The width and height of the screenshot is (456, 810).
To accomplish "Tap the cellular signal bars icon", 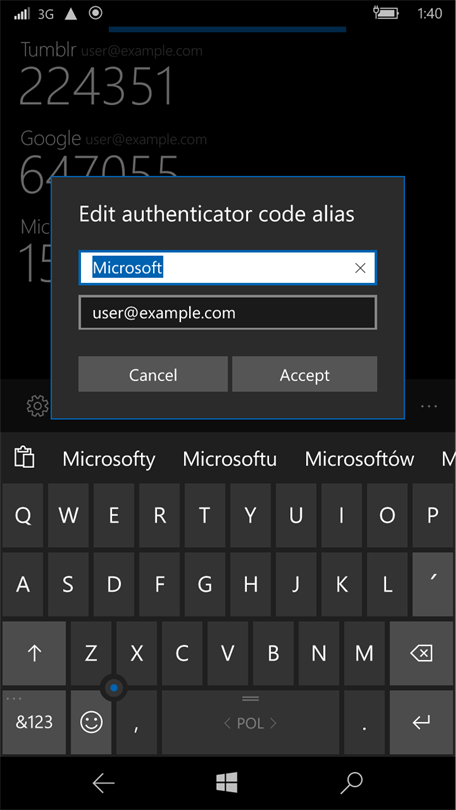I will click(22, 13).
